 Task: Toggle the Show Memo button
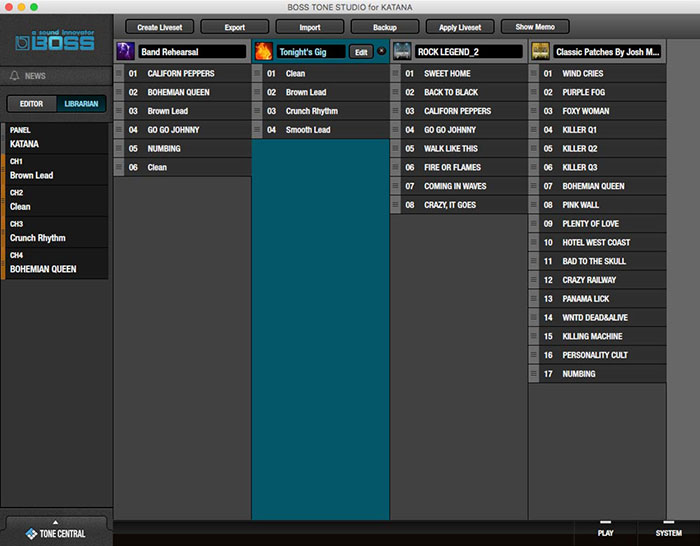535,27
